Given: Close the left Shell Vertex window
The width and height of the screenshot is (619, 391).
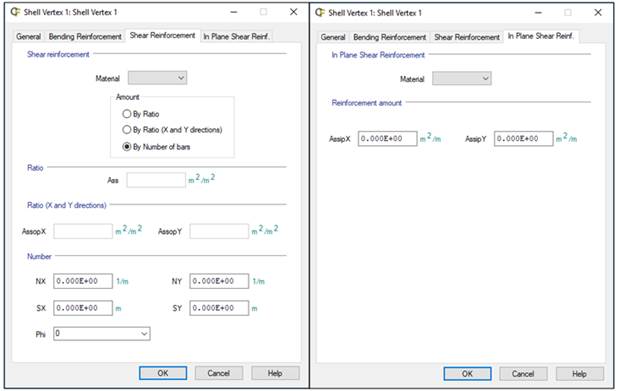Looking at the screenshot, I should pos(293,12).
